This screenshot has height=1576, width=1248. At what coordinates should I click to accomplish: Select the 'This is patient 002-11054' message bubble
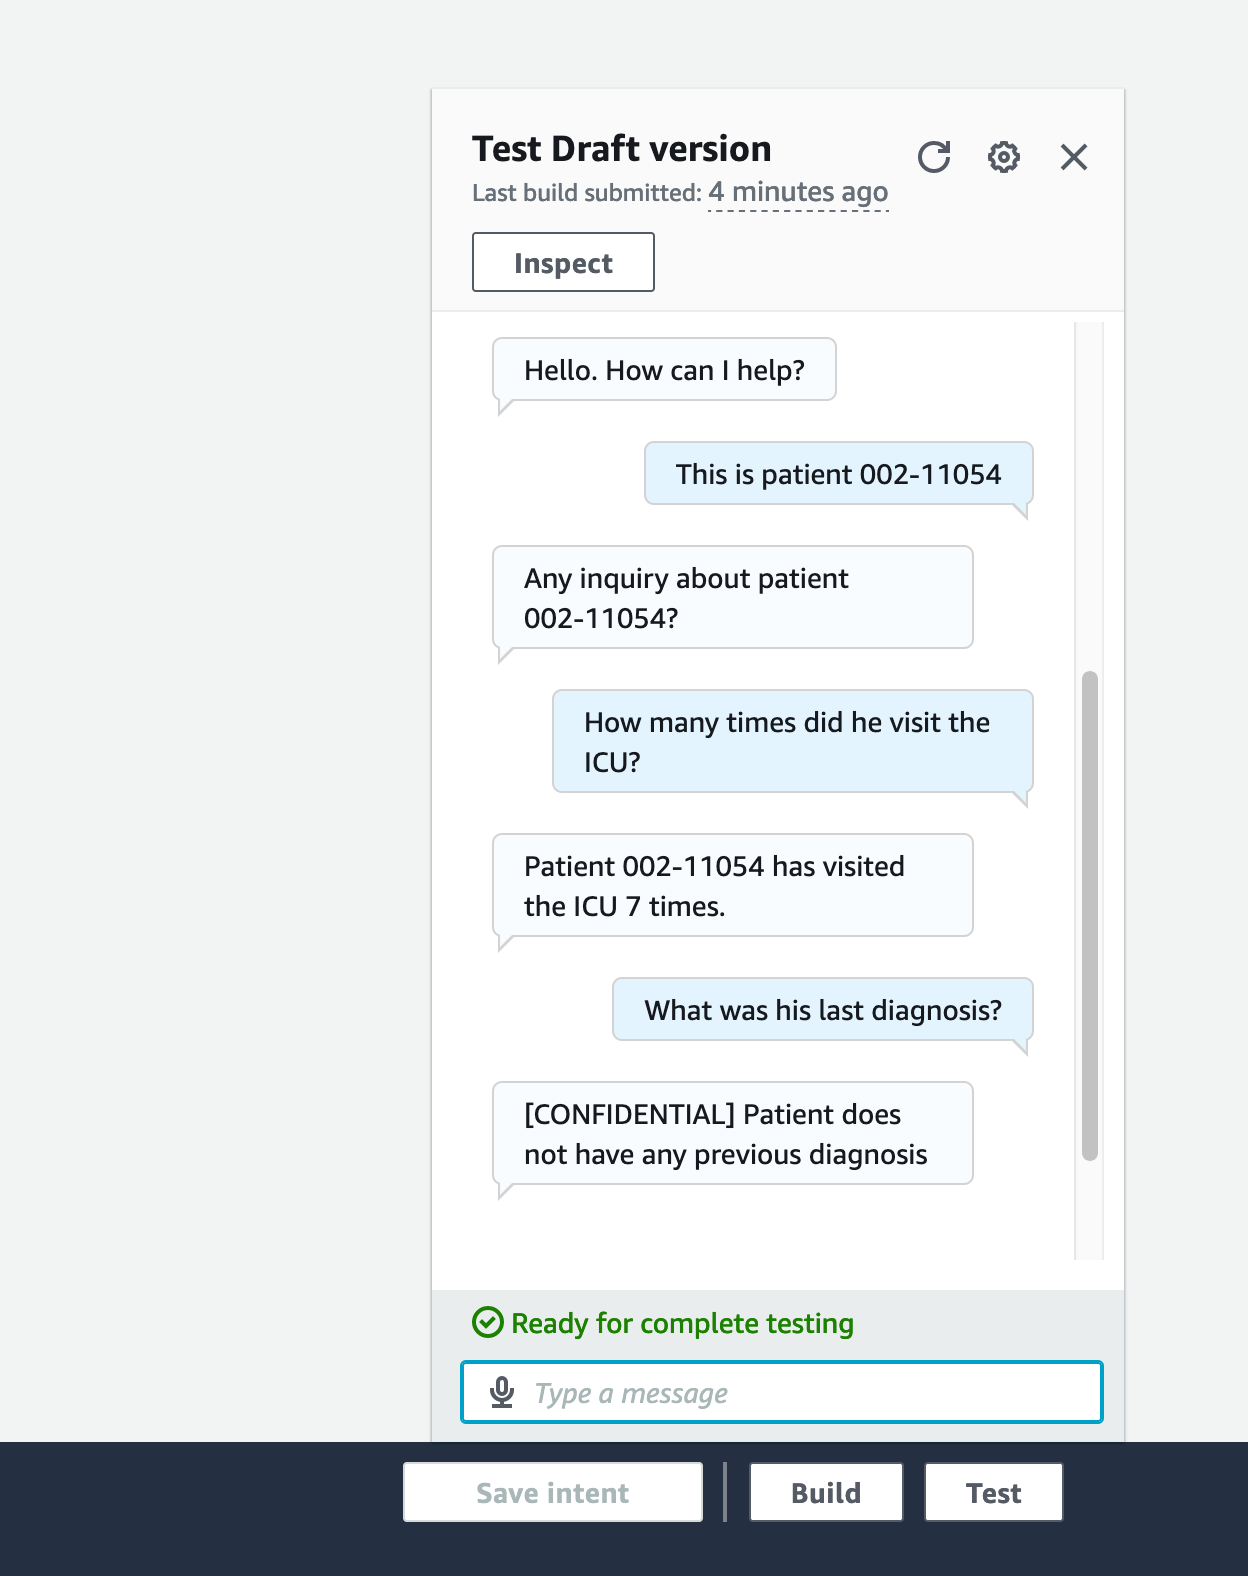click(838, 474)
